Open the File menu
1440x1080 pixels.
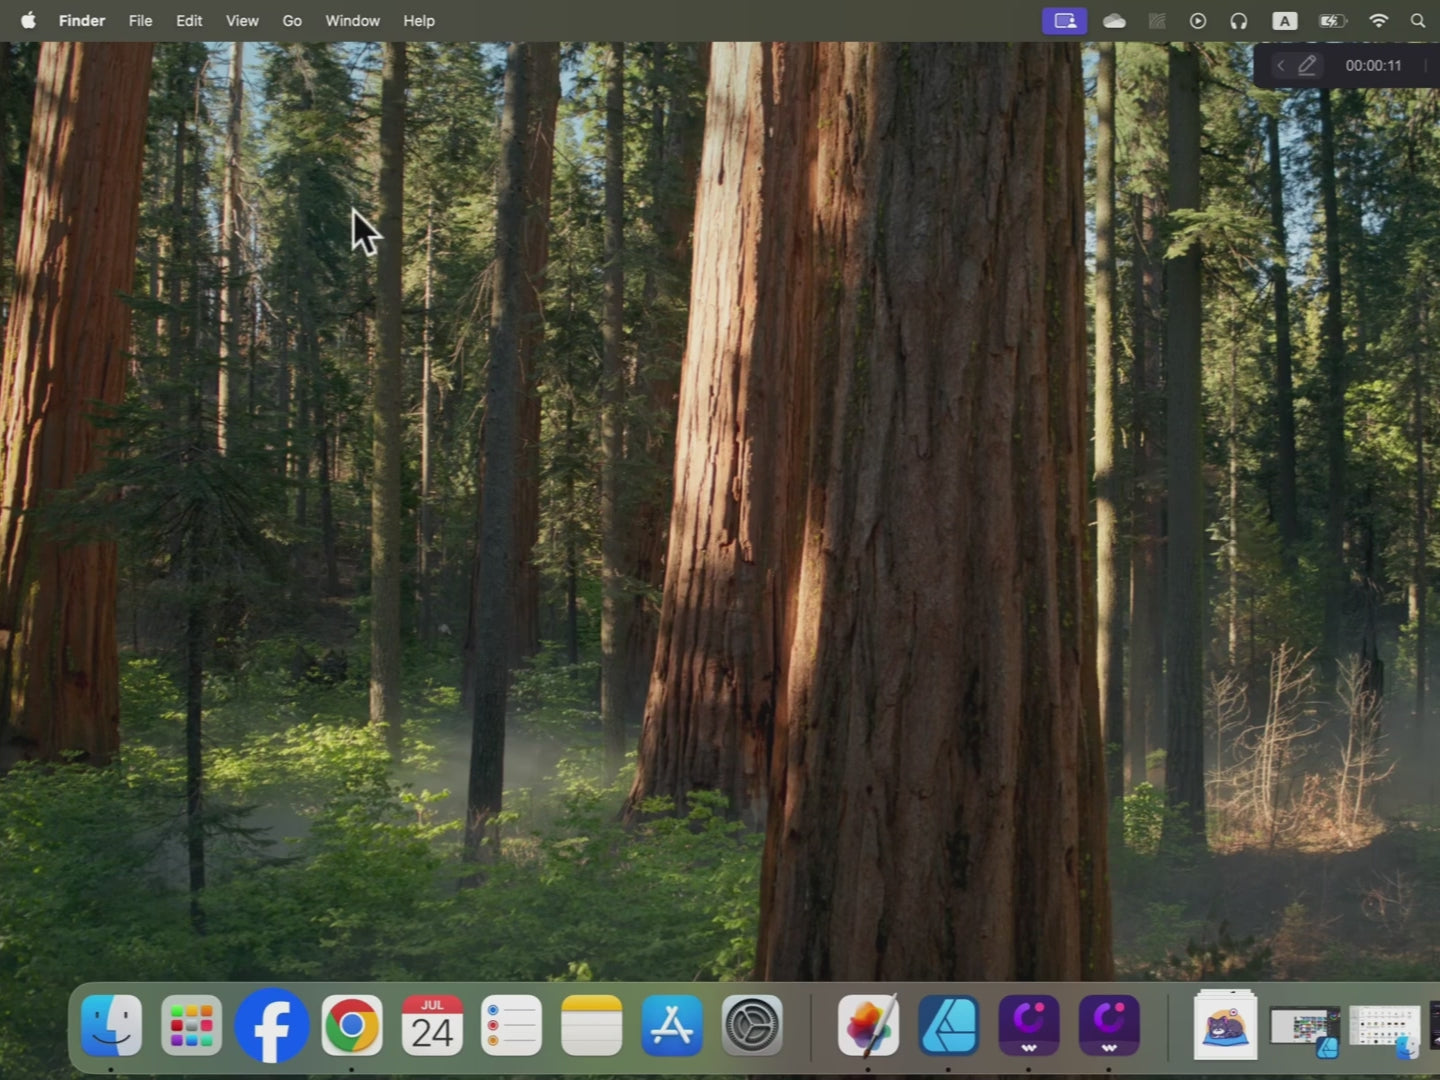click(x=140, y=21)
